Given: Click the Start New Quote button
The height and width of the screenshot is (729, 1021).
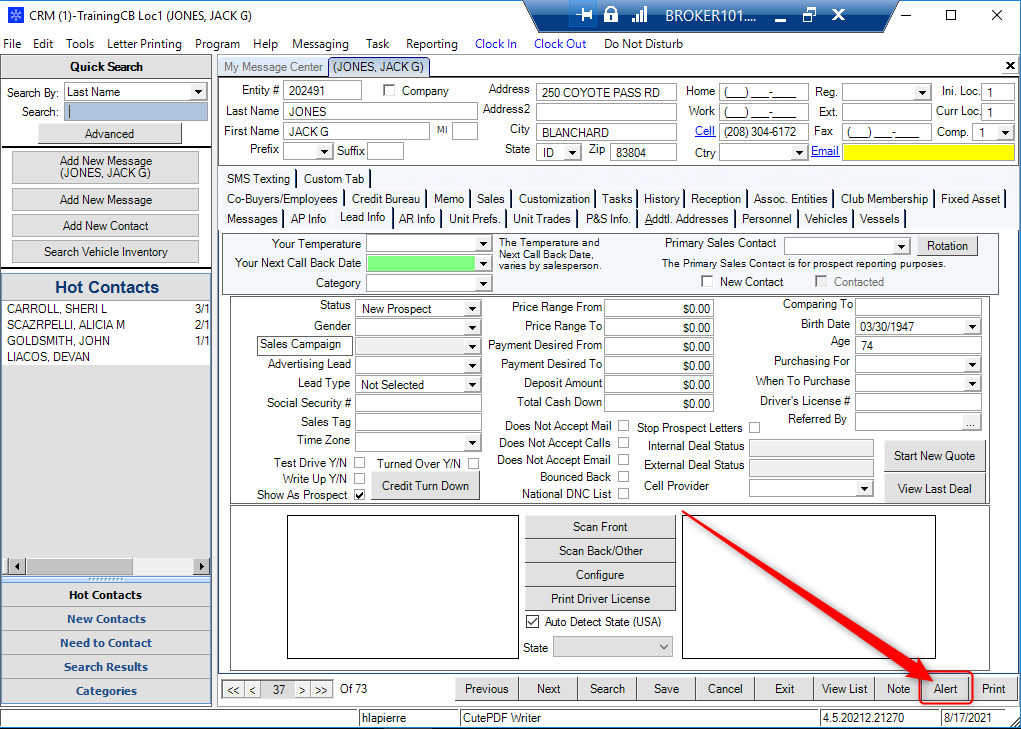Looking at the screenshot, I should 934,456.
